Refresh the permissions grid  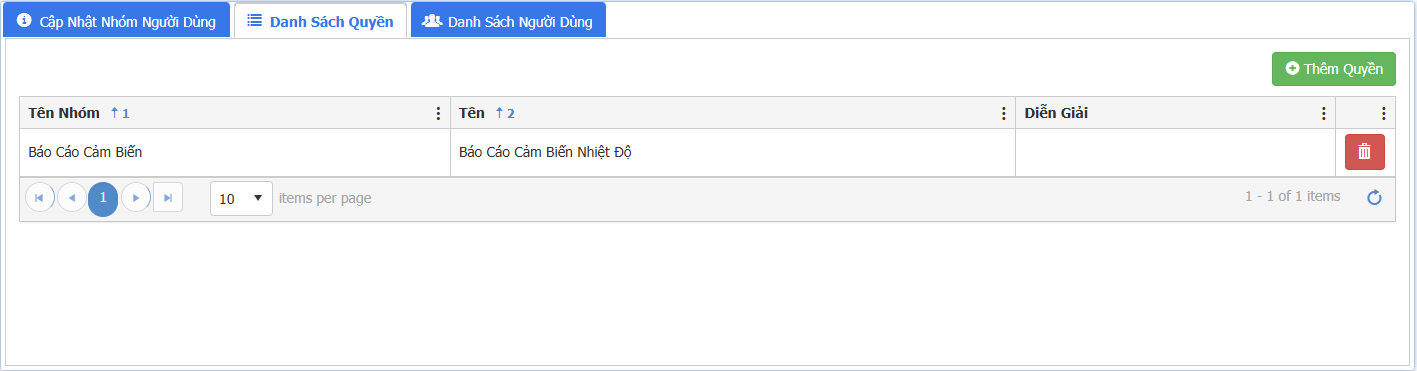(x=1374, y=198)
